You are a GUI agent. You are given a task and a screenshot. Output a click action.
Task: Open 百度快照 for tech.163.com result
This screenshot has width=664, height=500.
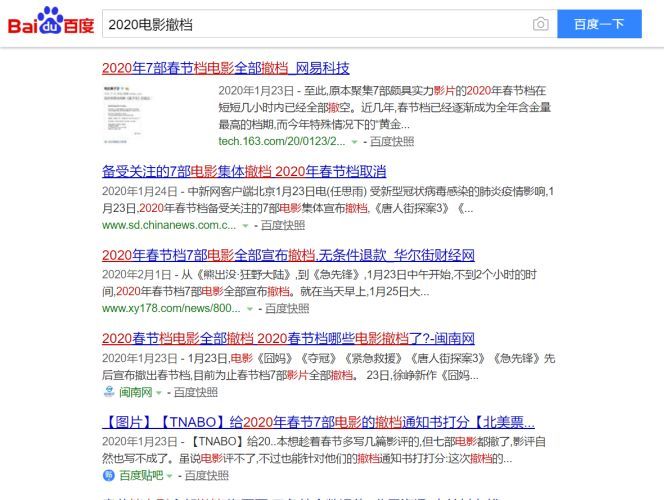tap(392, 141)
